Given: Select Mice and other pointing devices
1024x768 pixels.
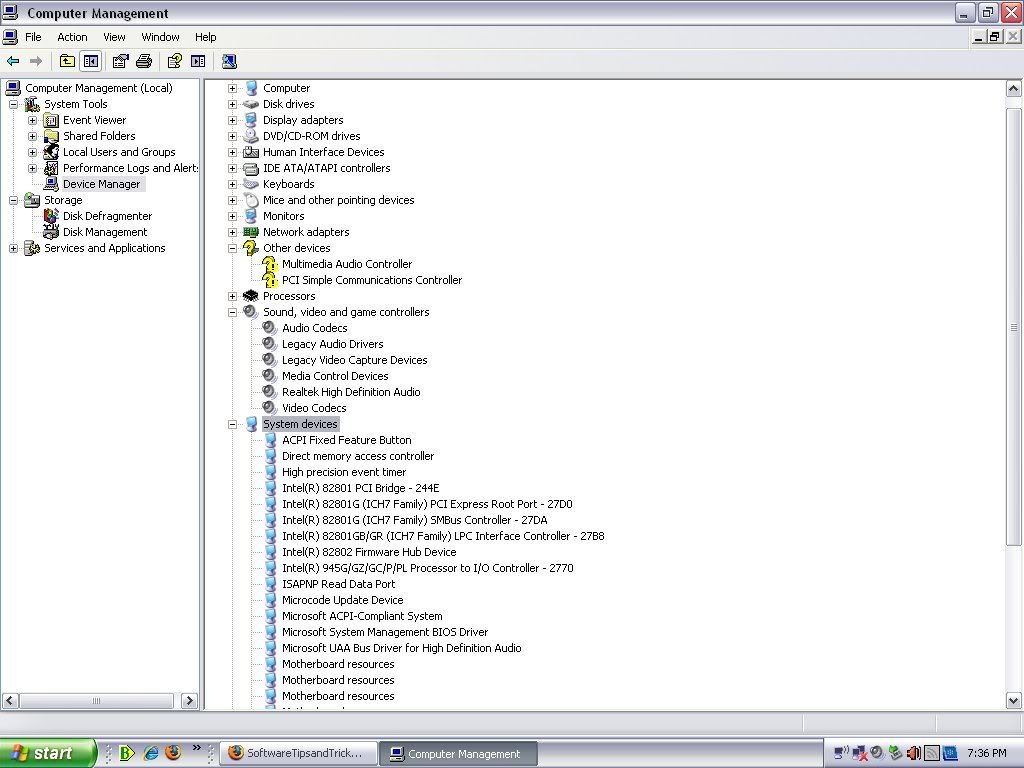Looking at the screenshot, I should [338, 200].
